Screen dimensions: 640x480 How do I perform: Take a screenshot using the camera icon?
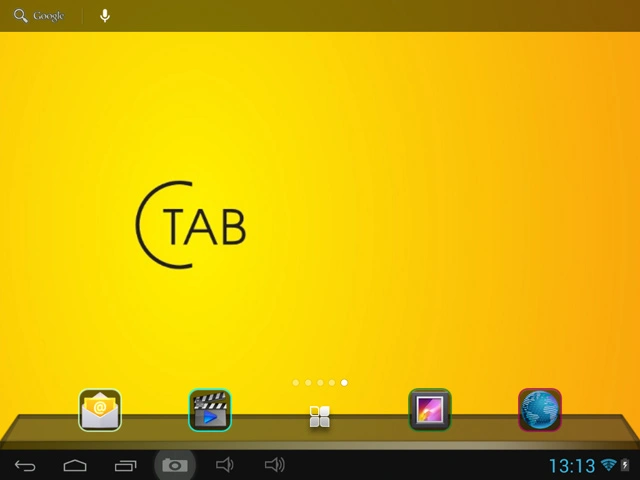175,465
